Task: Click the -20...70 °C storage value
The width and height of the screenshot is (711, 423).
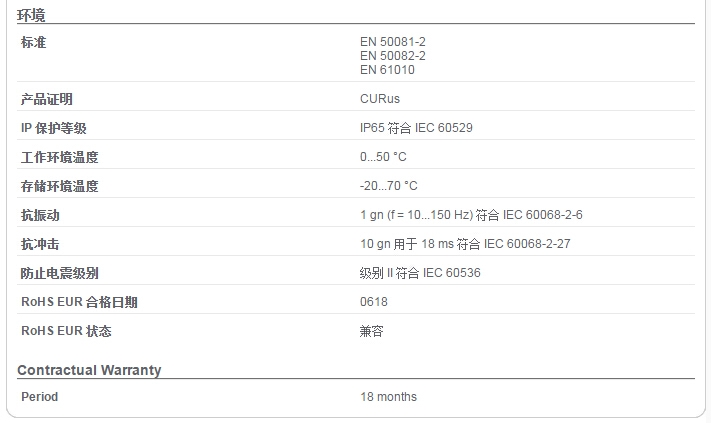Action: coord(389,186)
